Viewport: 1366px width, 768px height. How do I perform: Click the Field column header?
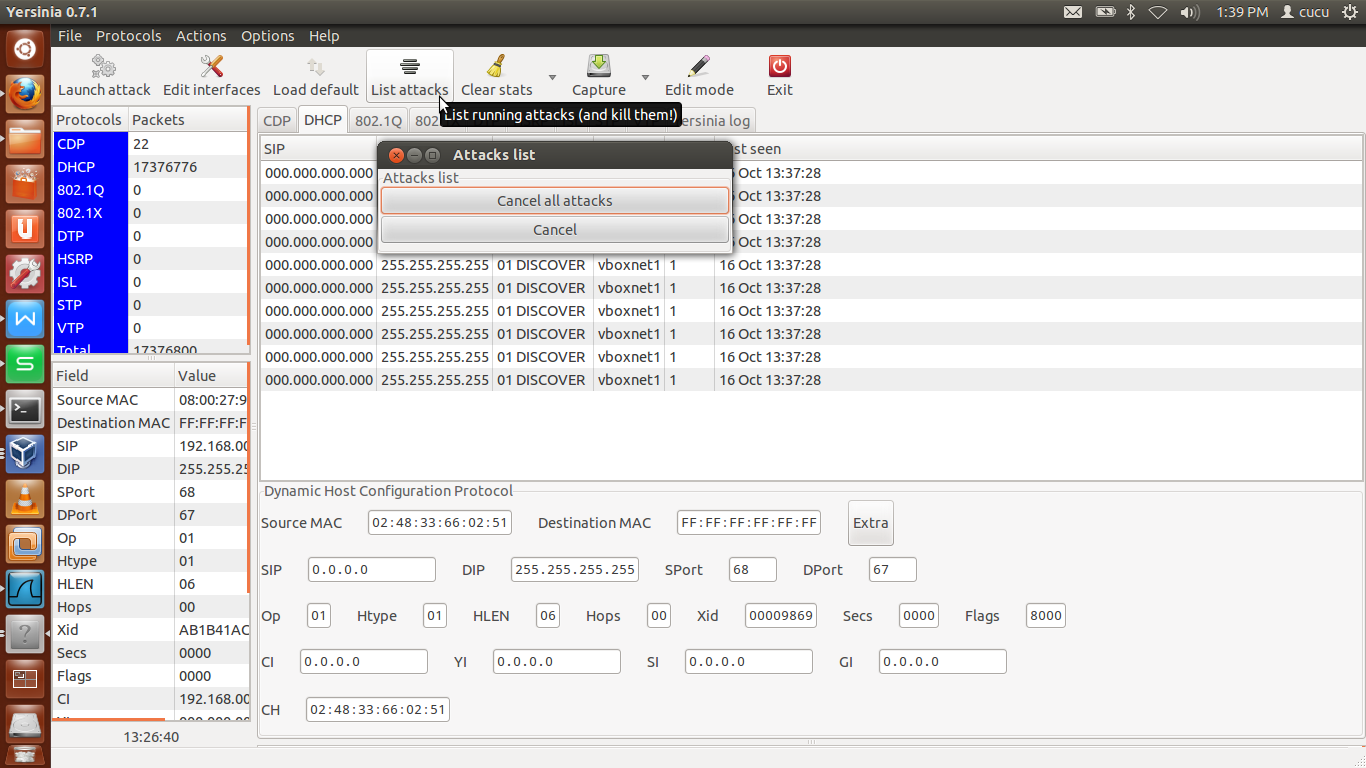tap(113, 376)
